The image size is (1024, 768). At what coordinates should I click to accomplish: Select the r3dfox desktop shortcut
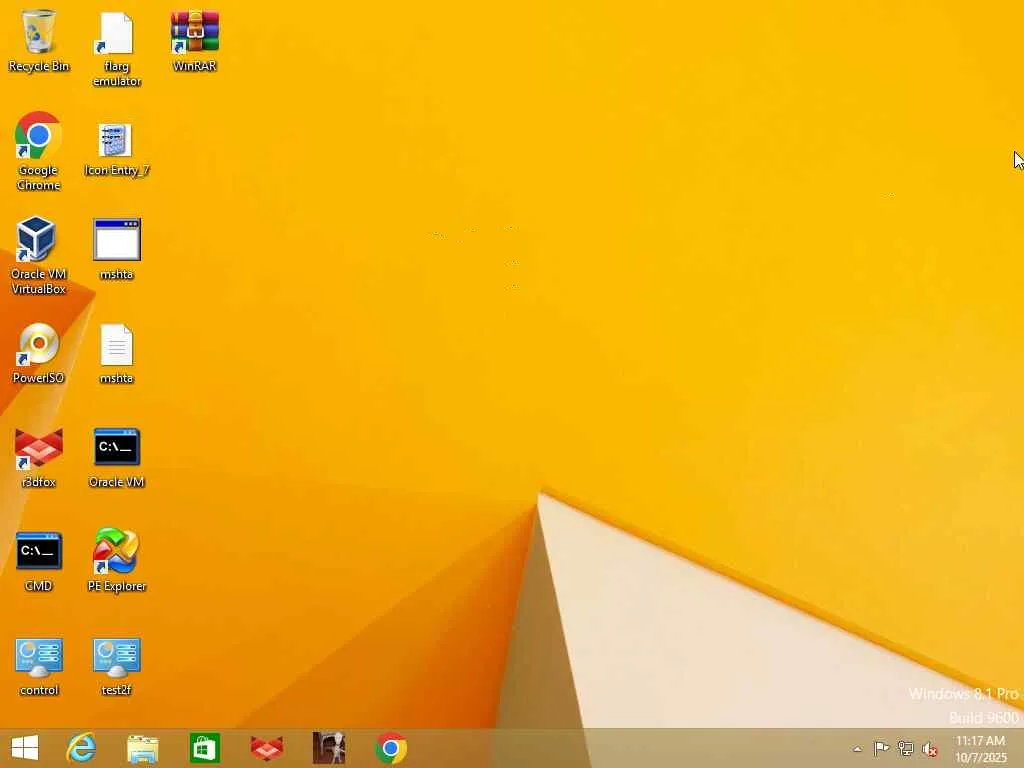coord(39,458)
